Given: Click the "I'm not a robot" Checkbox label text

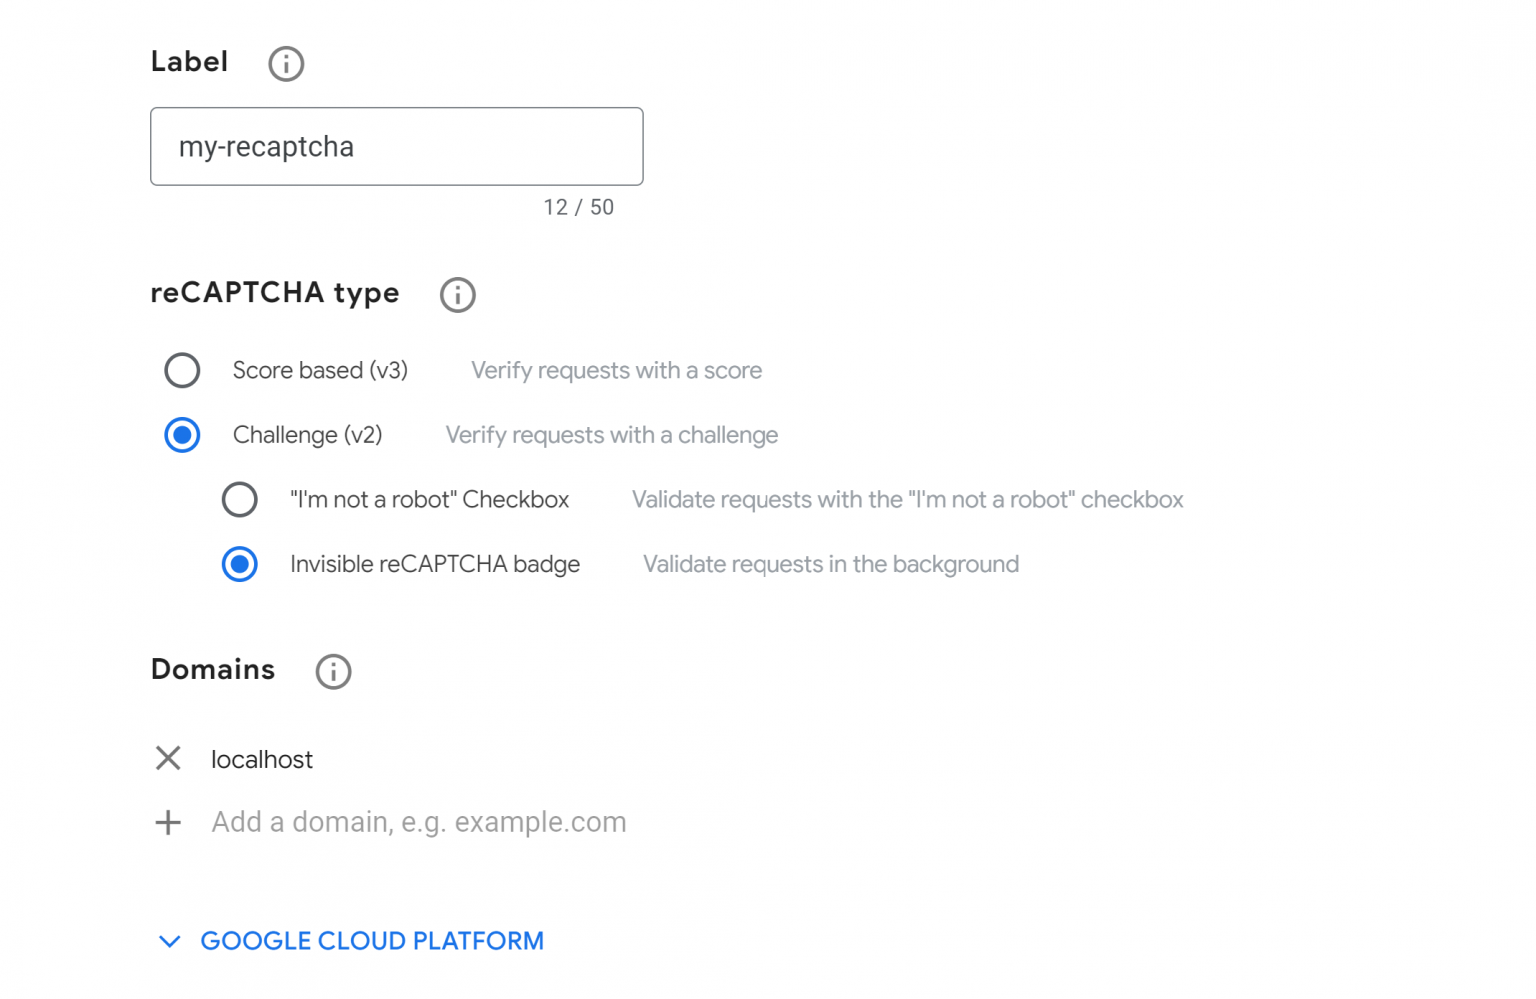Looking at the screenshot, I should [429, 499].
